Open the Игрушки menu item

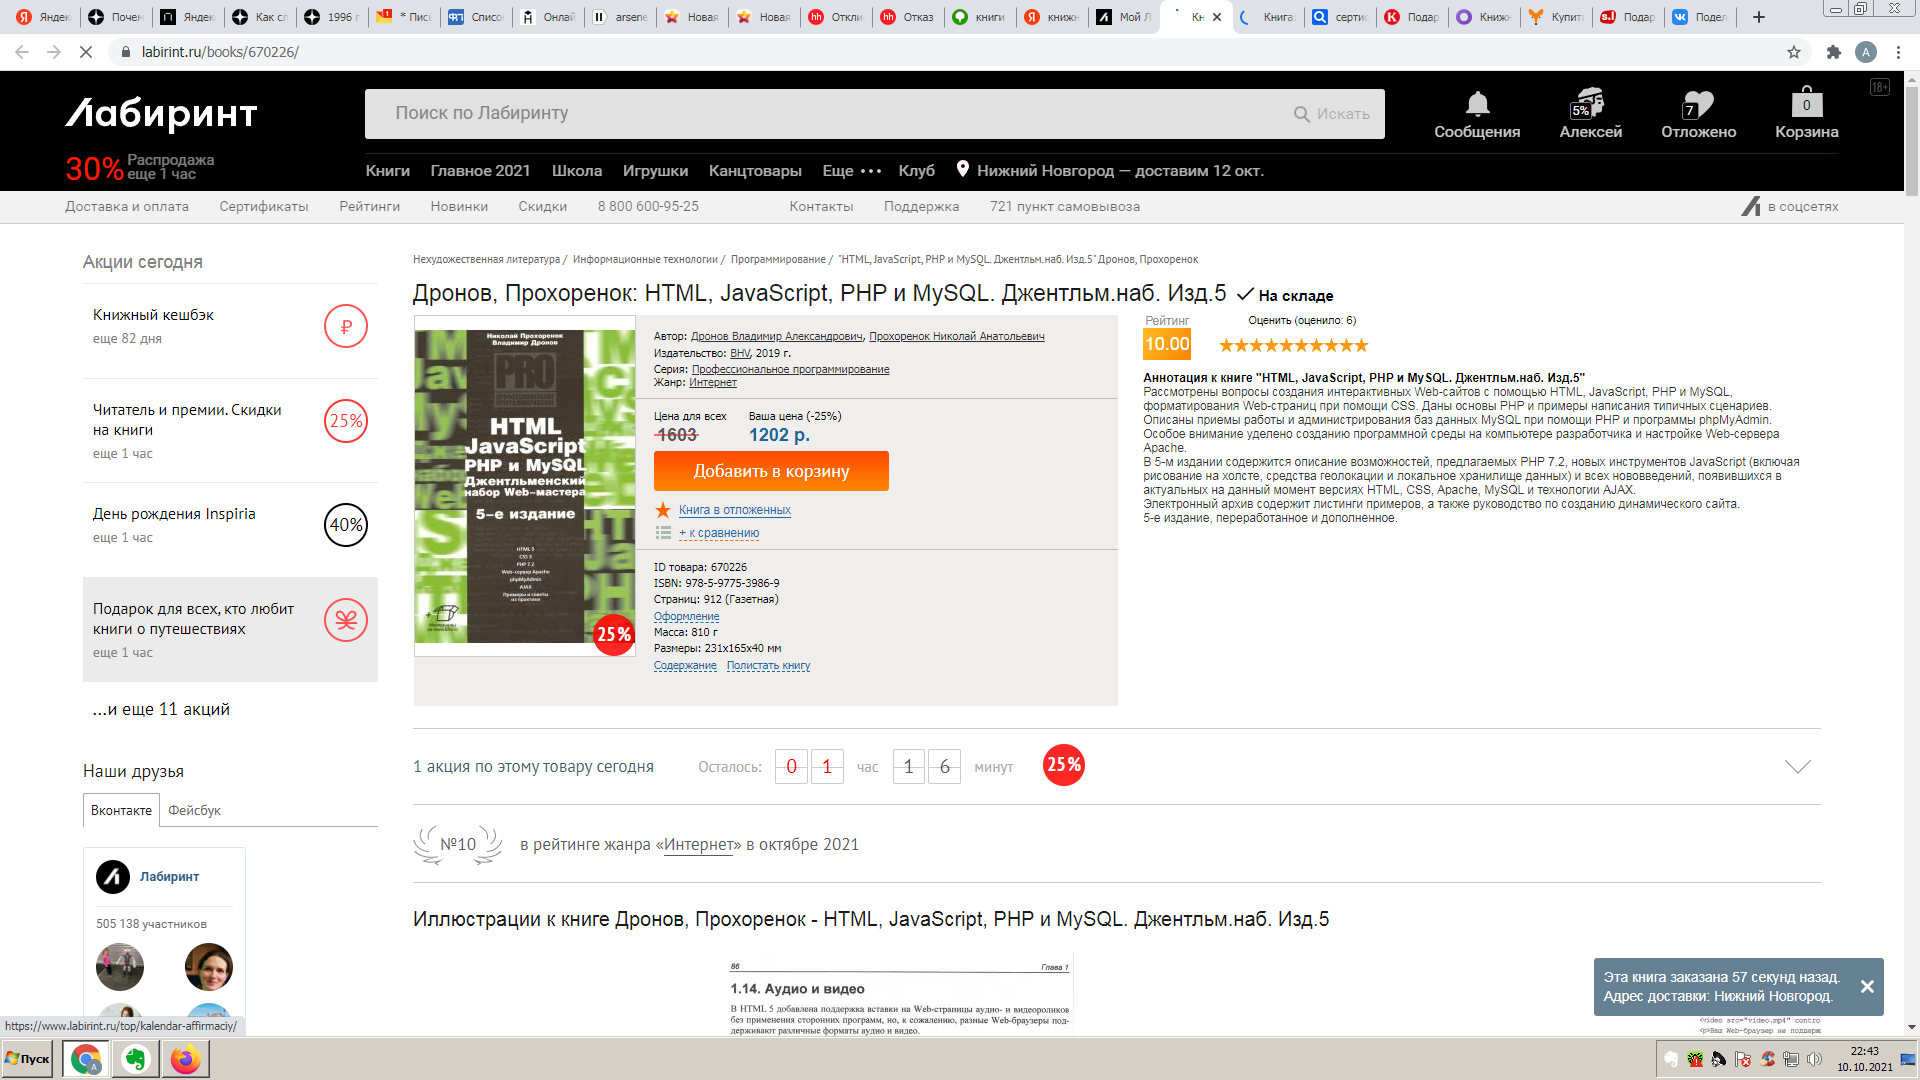tap(655, 171)
